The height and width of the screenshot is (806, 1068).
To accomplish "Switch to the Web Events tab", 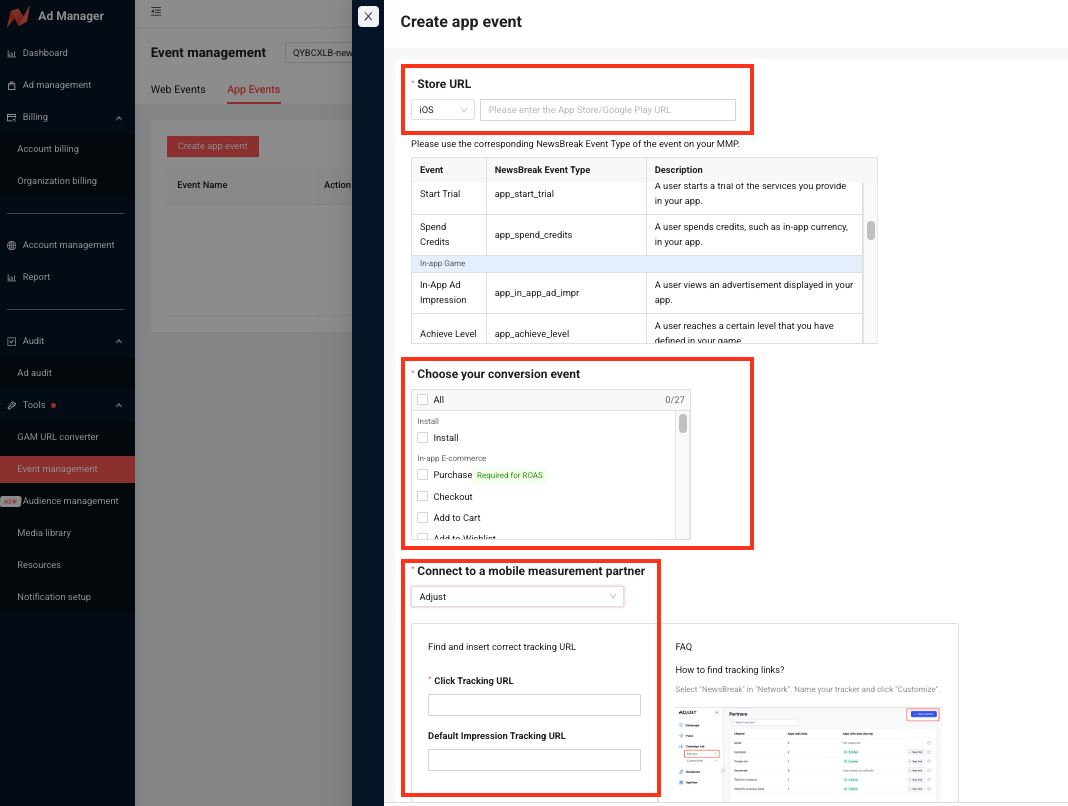I will 178,90.
